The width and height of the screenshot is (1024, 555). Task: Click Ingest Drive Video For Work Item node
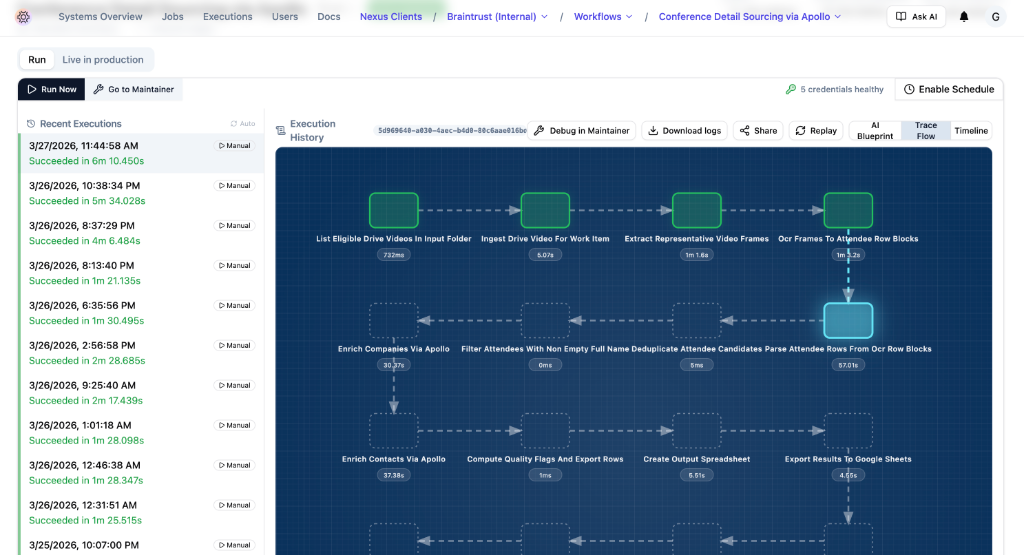(x=545, y=210)
